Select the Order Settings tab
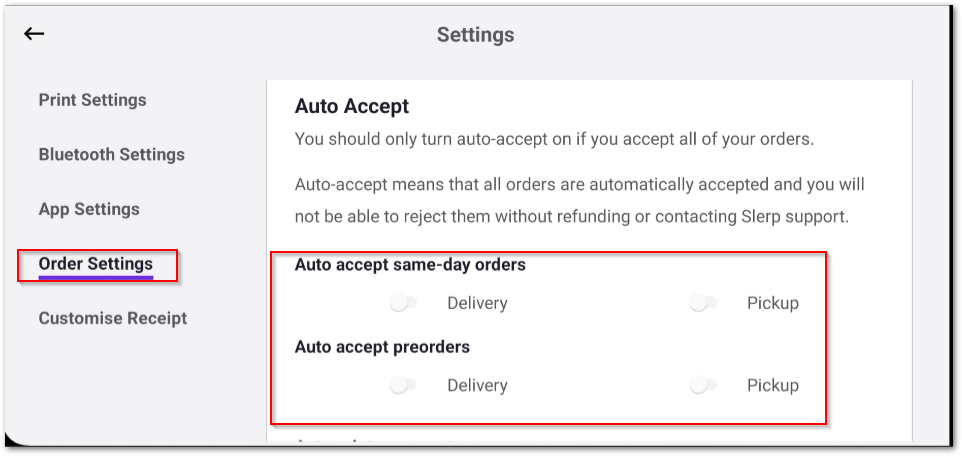 coord(96,264)
